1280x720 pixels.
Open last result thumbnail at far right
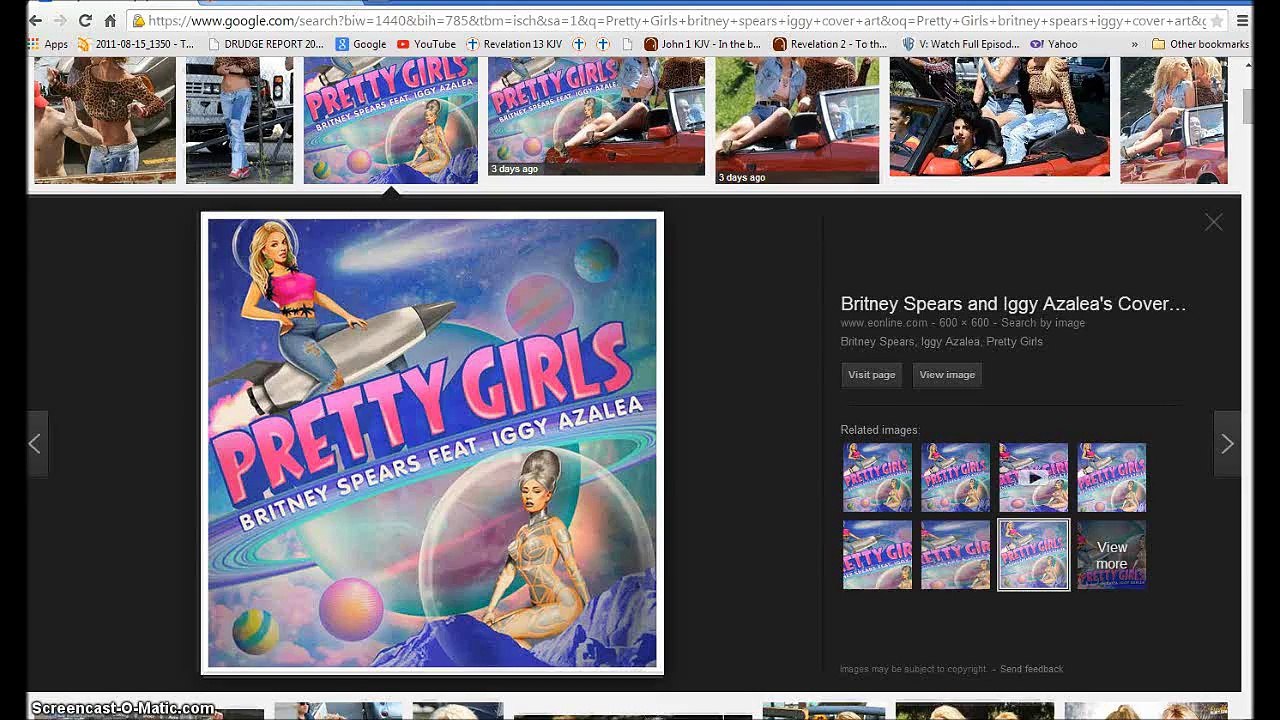pyautogui.click(x=1174, y=120)
